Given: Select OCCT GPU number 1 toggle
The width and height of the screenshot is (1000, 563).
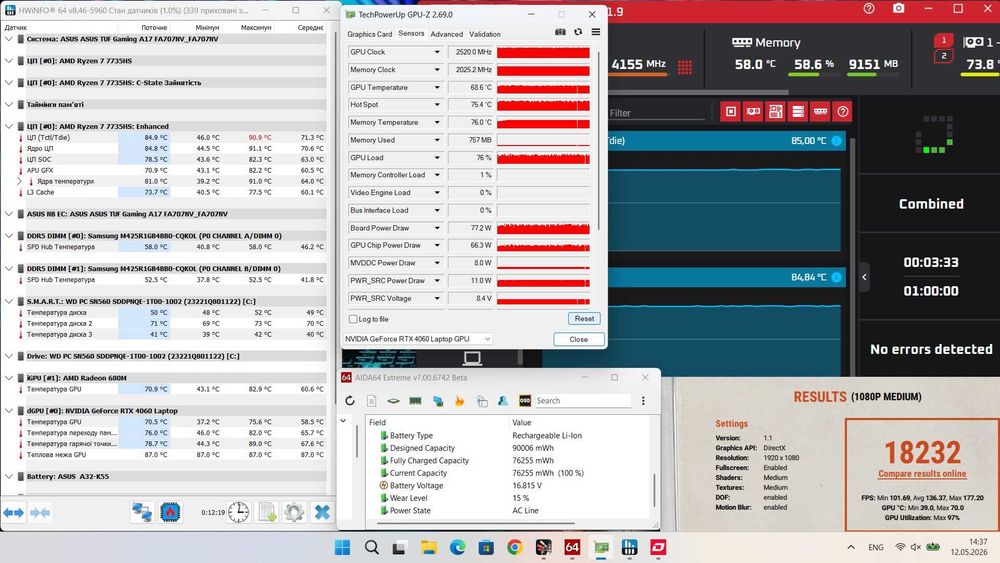Looking at the screenshot, I should click(943, 40).
